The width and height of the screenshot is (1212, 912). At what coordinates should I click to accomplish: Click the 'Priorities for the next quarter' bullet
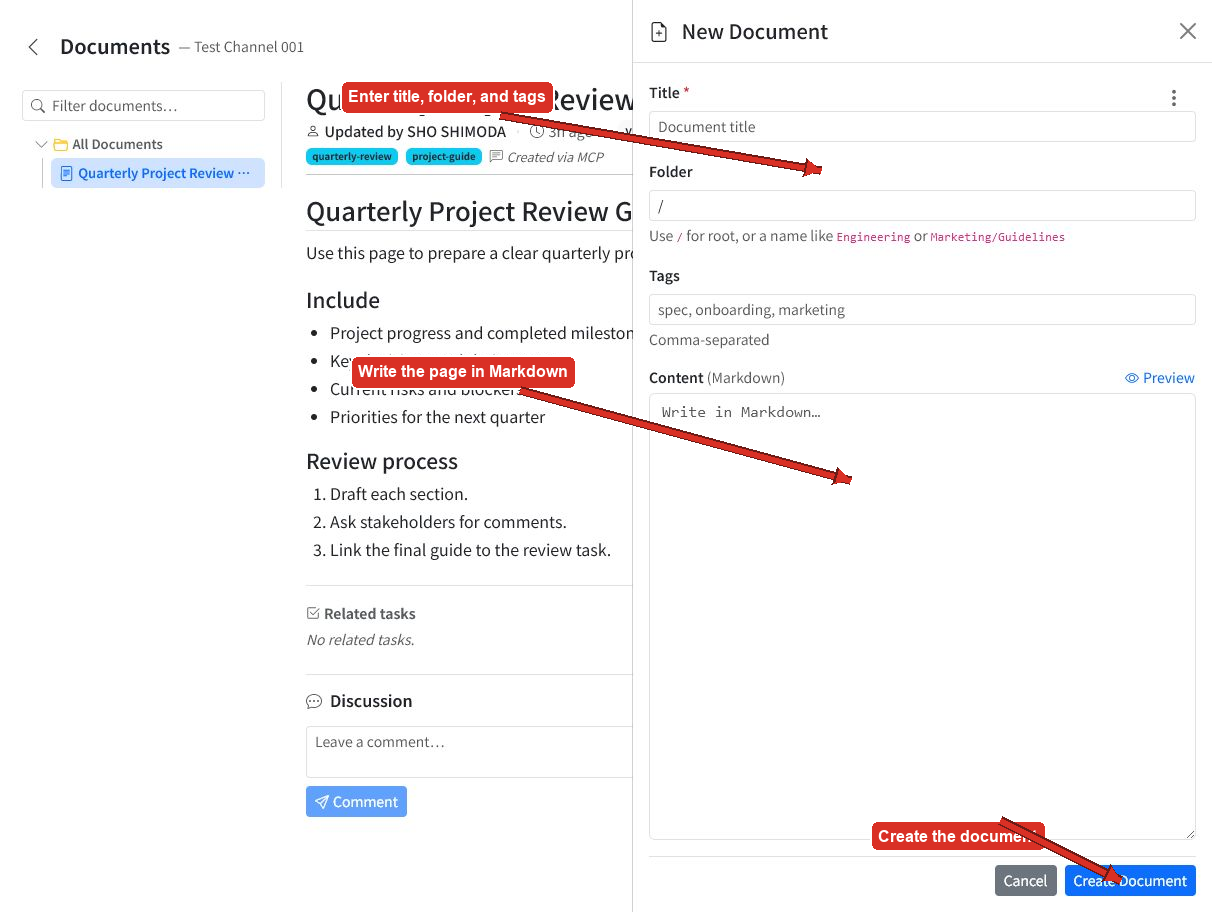(437, 417)
